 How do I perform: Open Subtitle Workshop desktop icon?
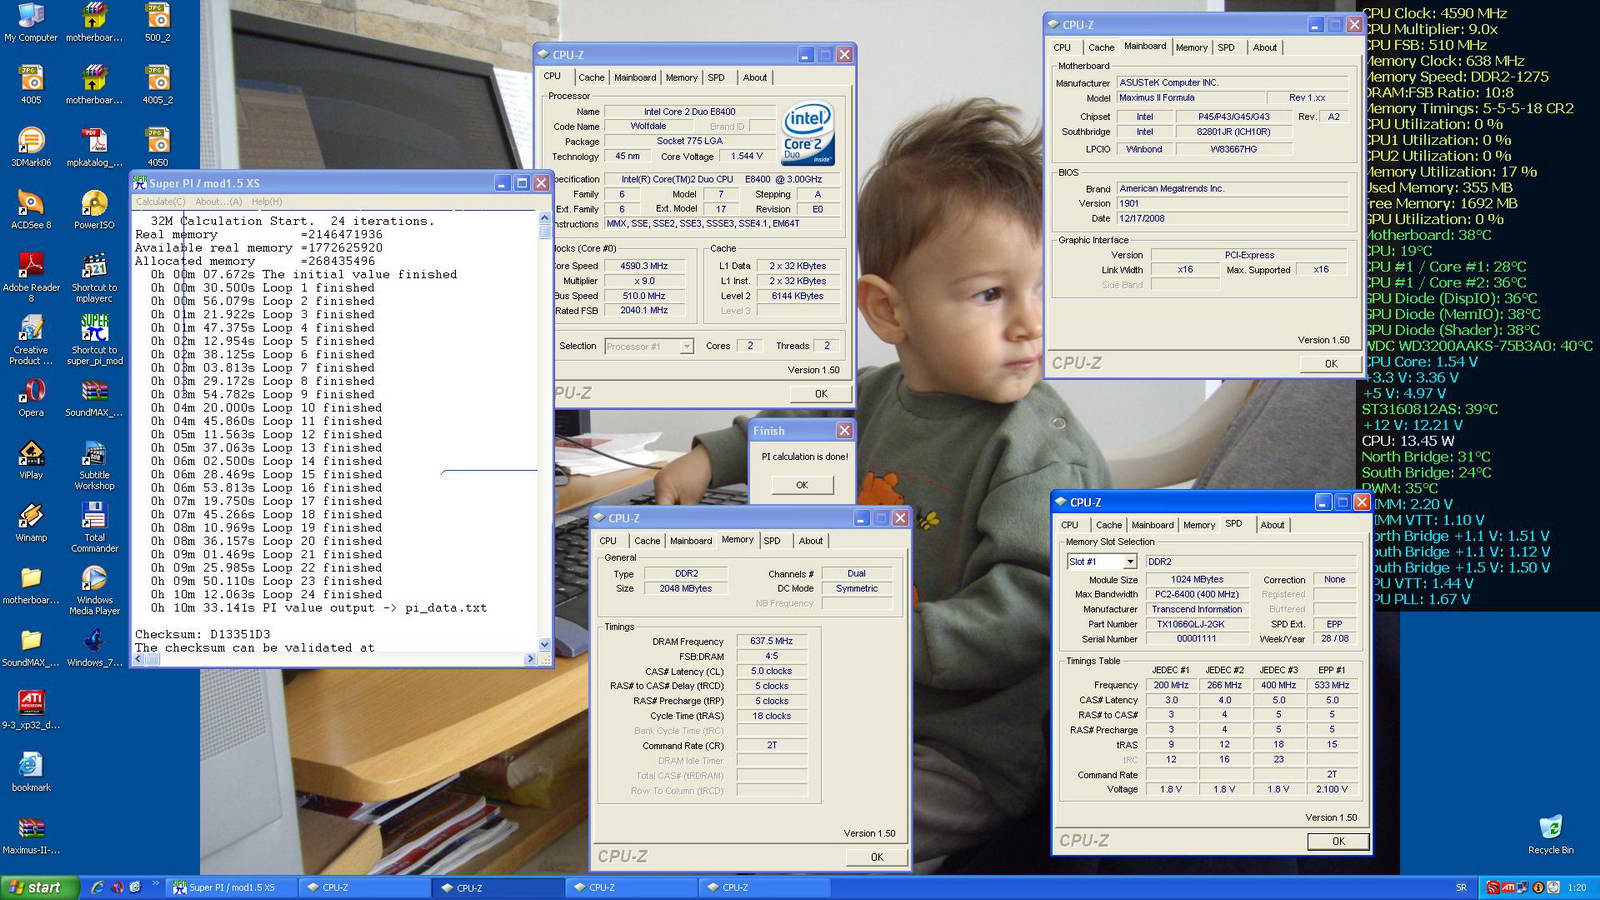coord(94,465)
